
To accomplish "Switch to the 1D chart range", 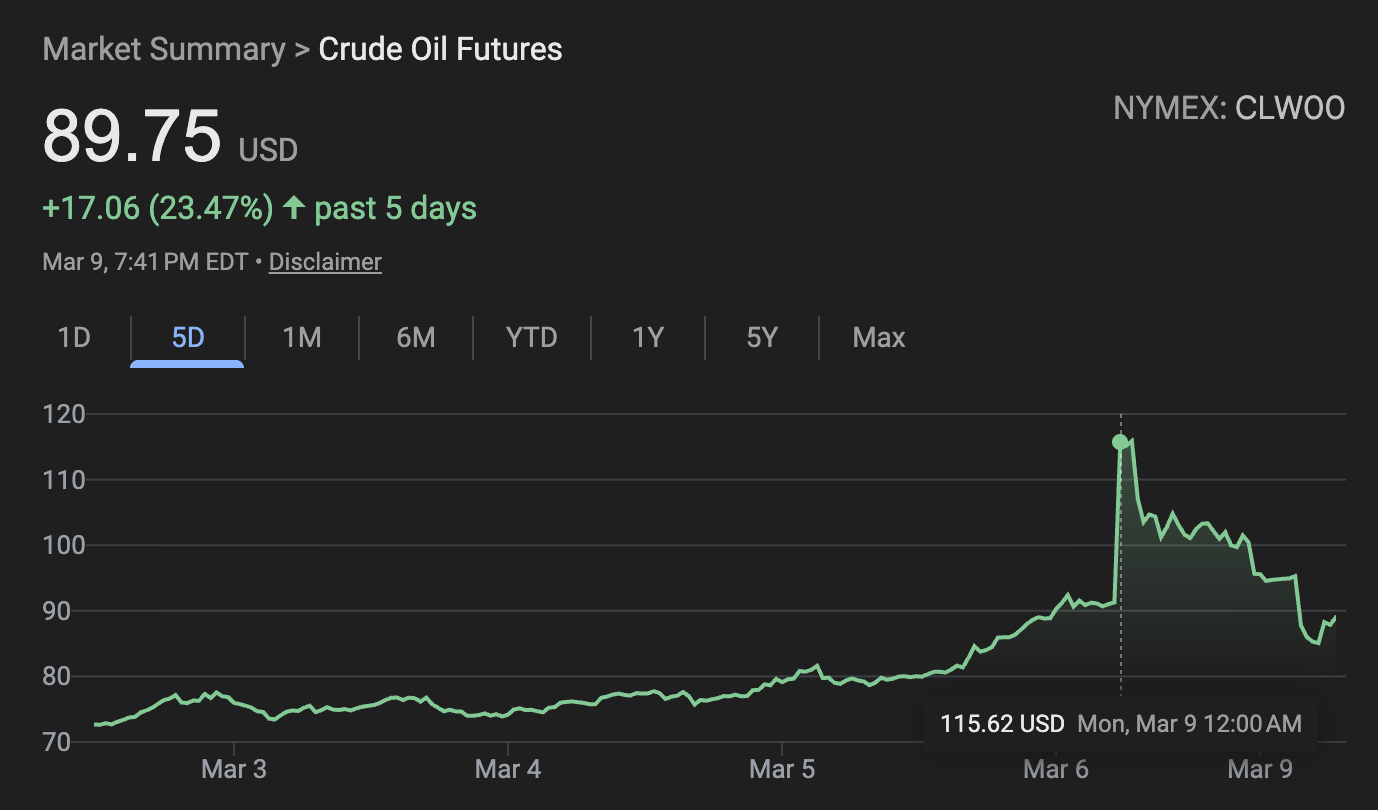I will pos(74,338).
